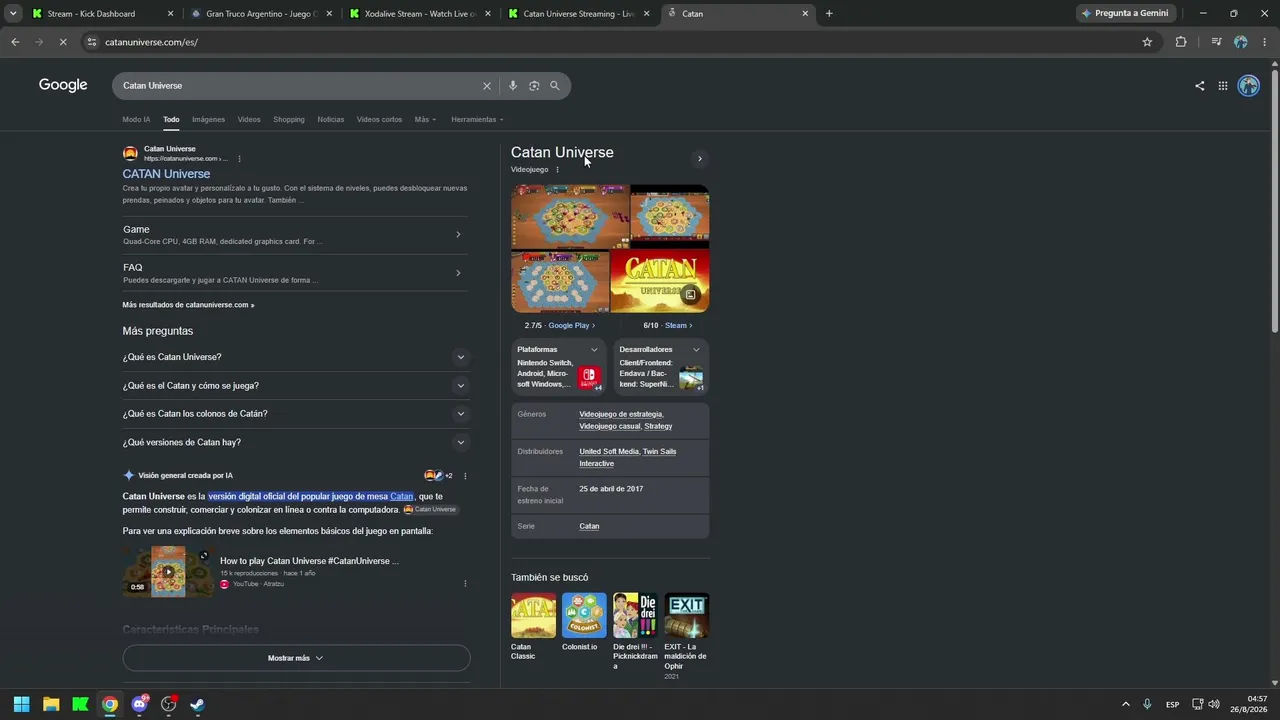Open Steam from the taskbar
Viewport: 1280px width, 720px height.
point(198,704)
